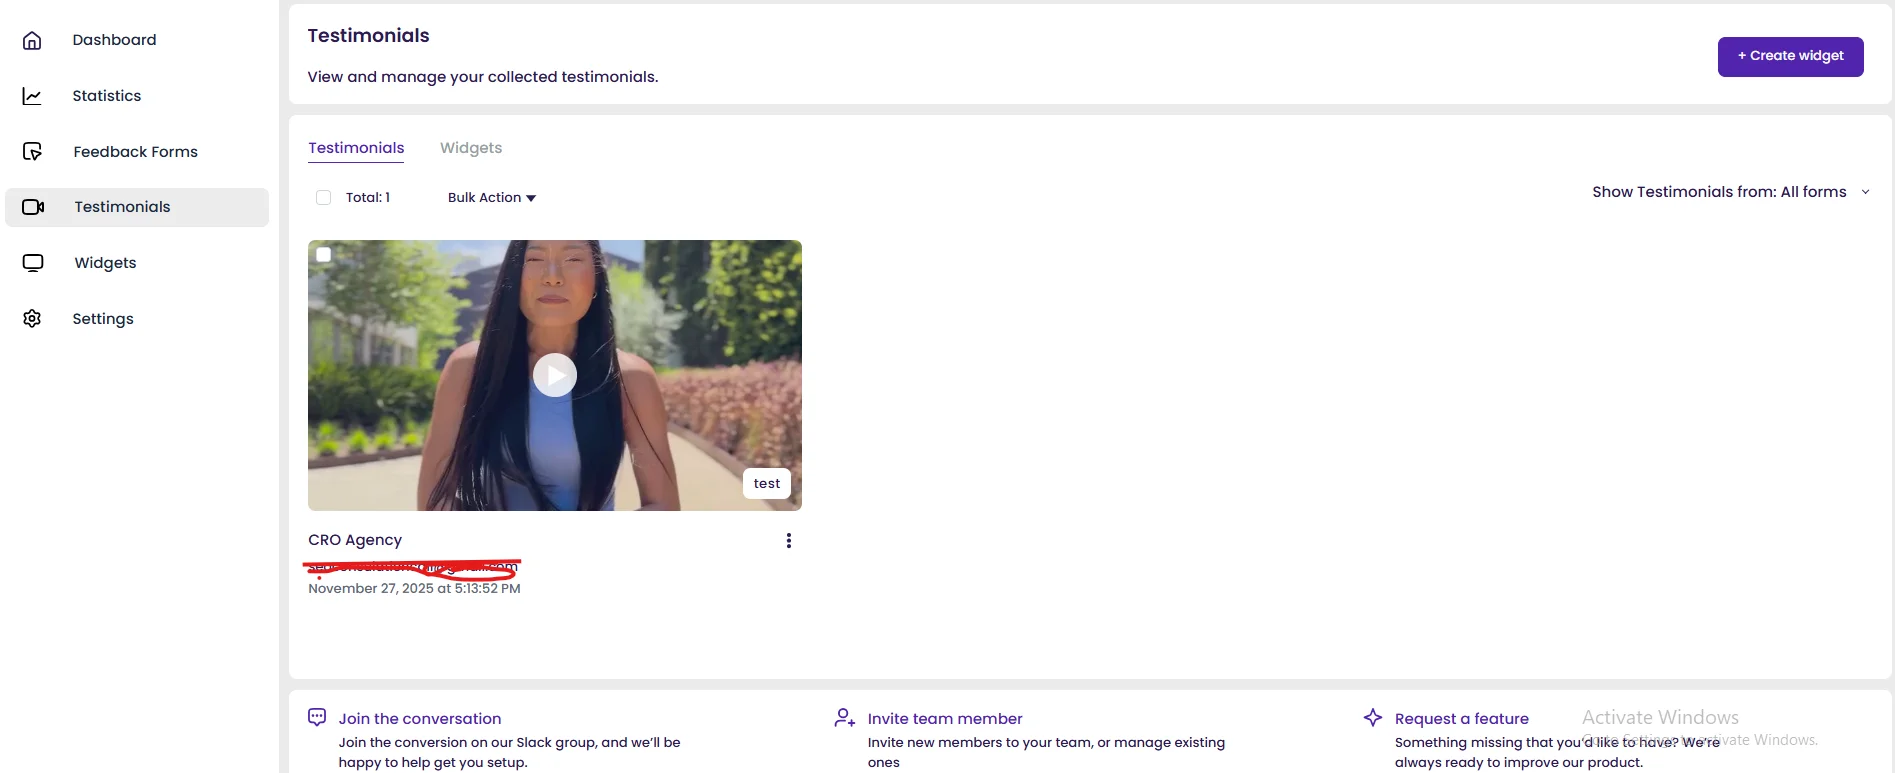Switch to the Widgets tab

point(471,148)
